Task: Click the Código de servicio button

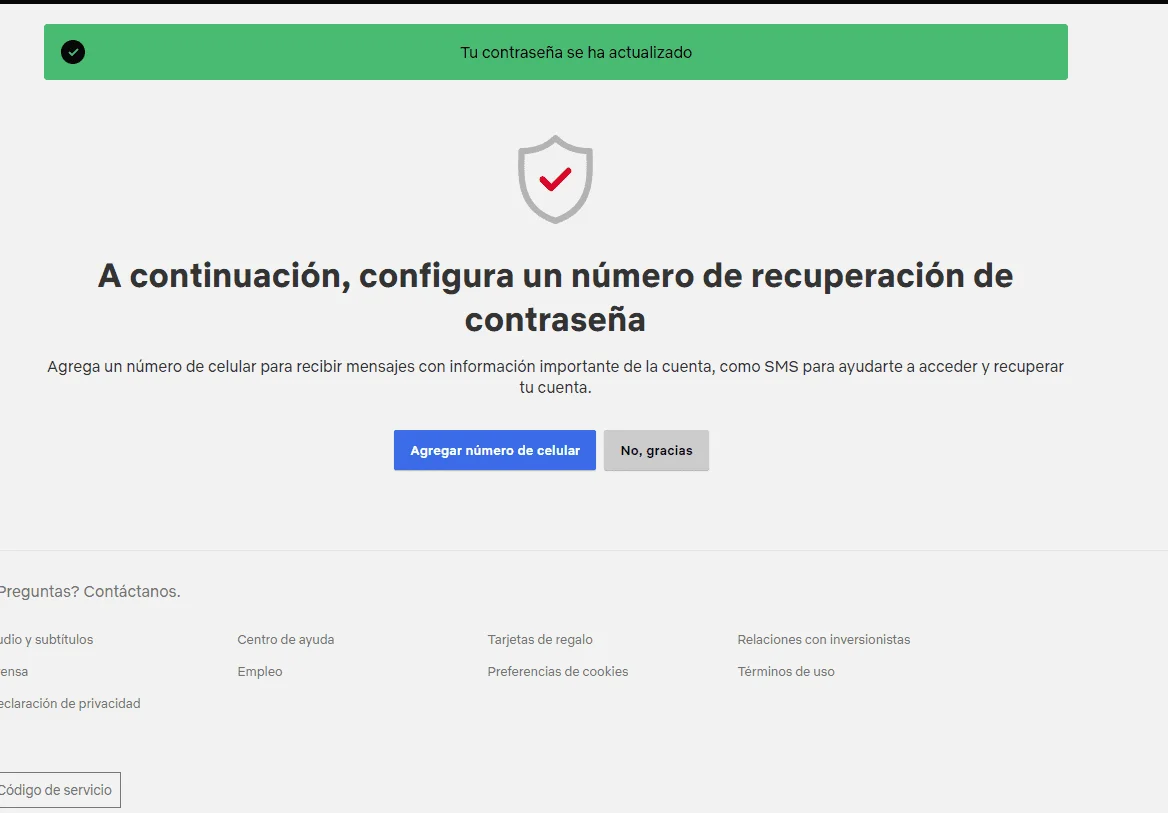Action: [60, 790]
